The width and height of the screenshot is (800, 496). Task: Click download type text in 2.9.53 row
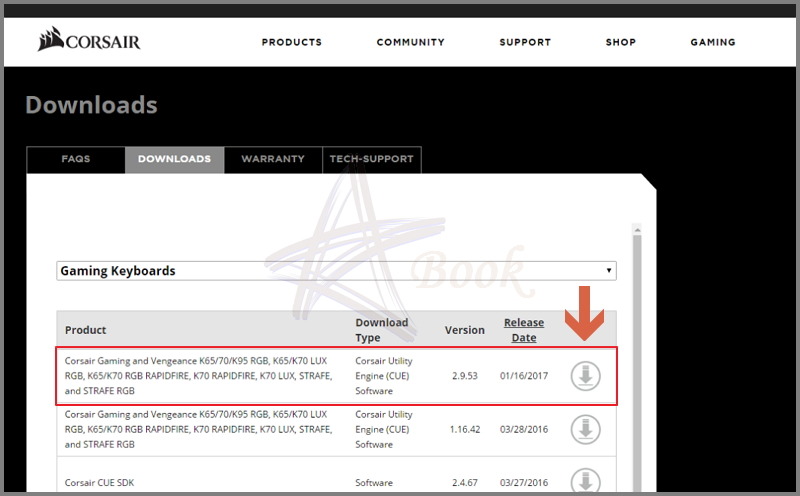pyautogui.click(x=384, y=376)
